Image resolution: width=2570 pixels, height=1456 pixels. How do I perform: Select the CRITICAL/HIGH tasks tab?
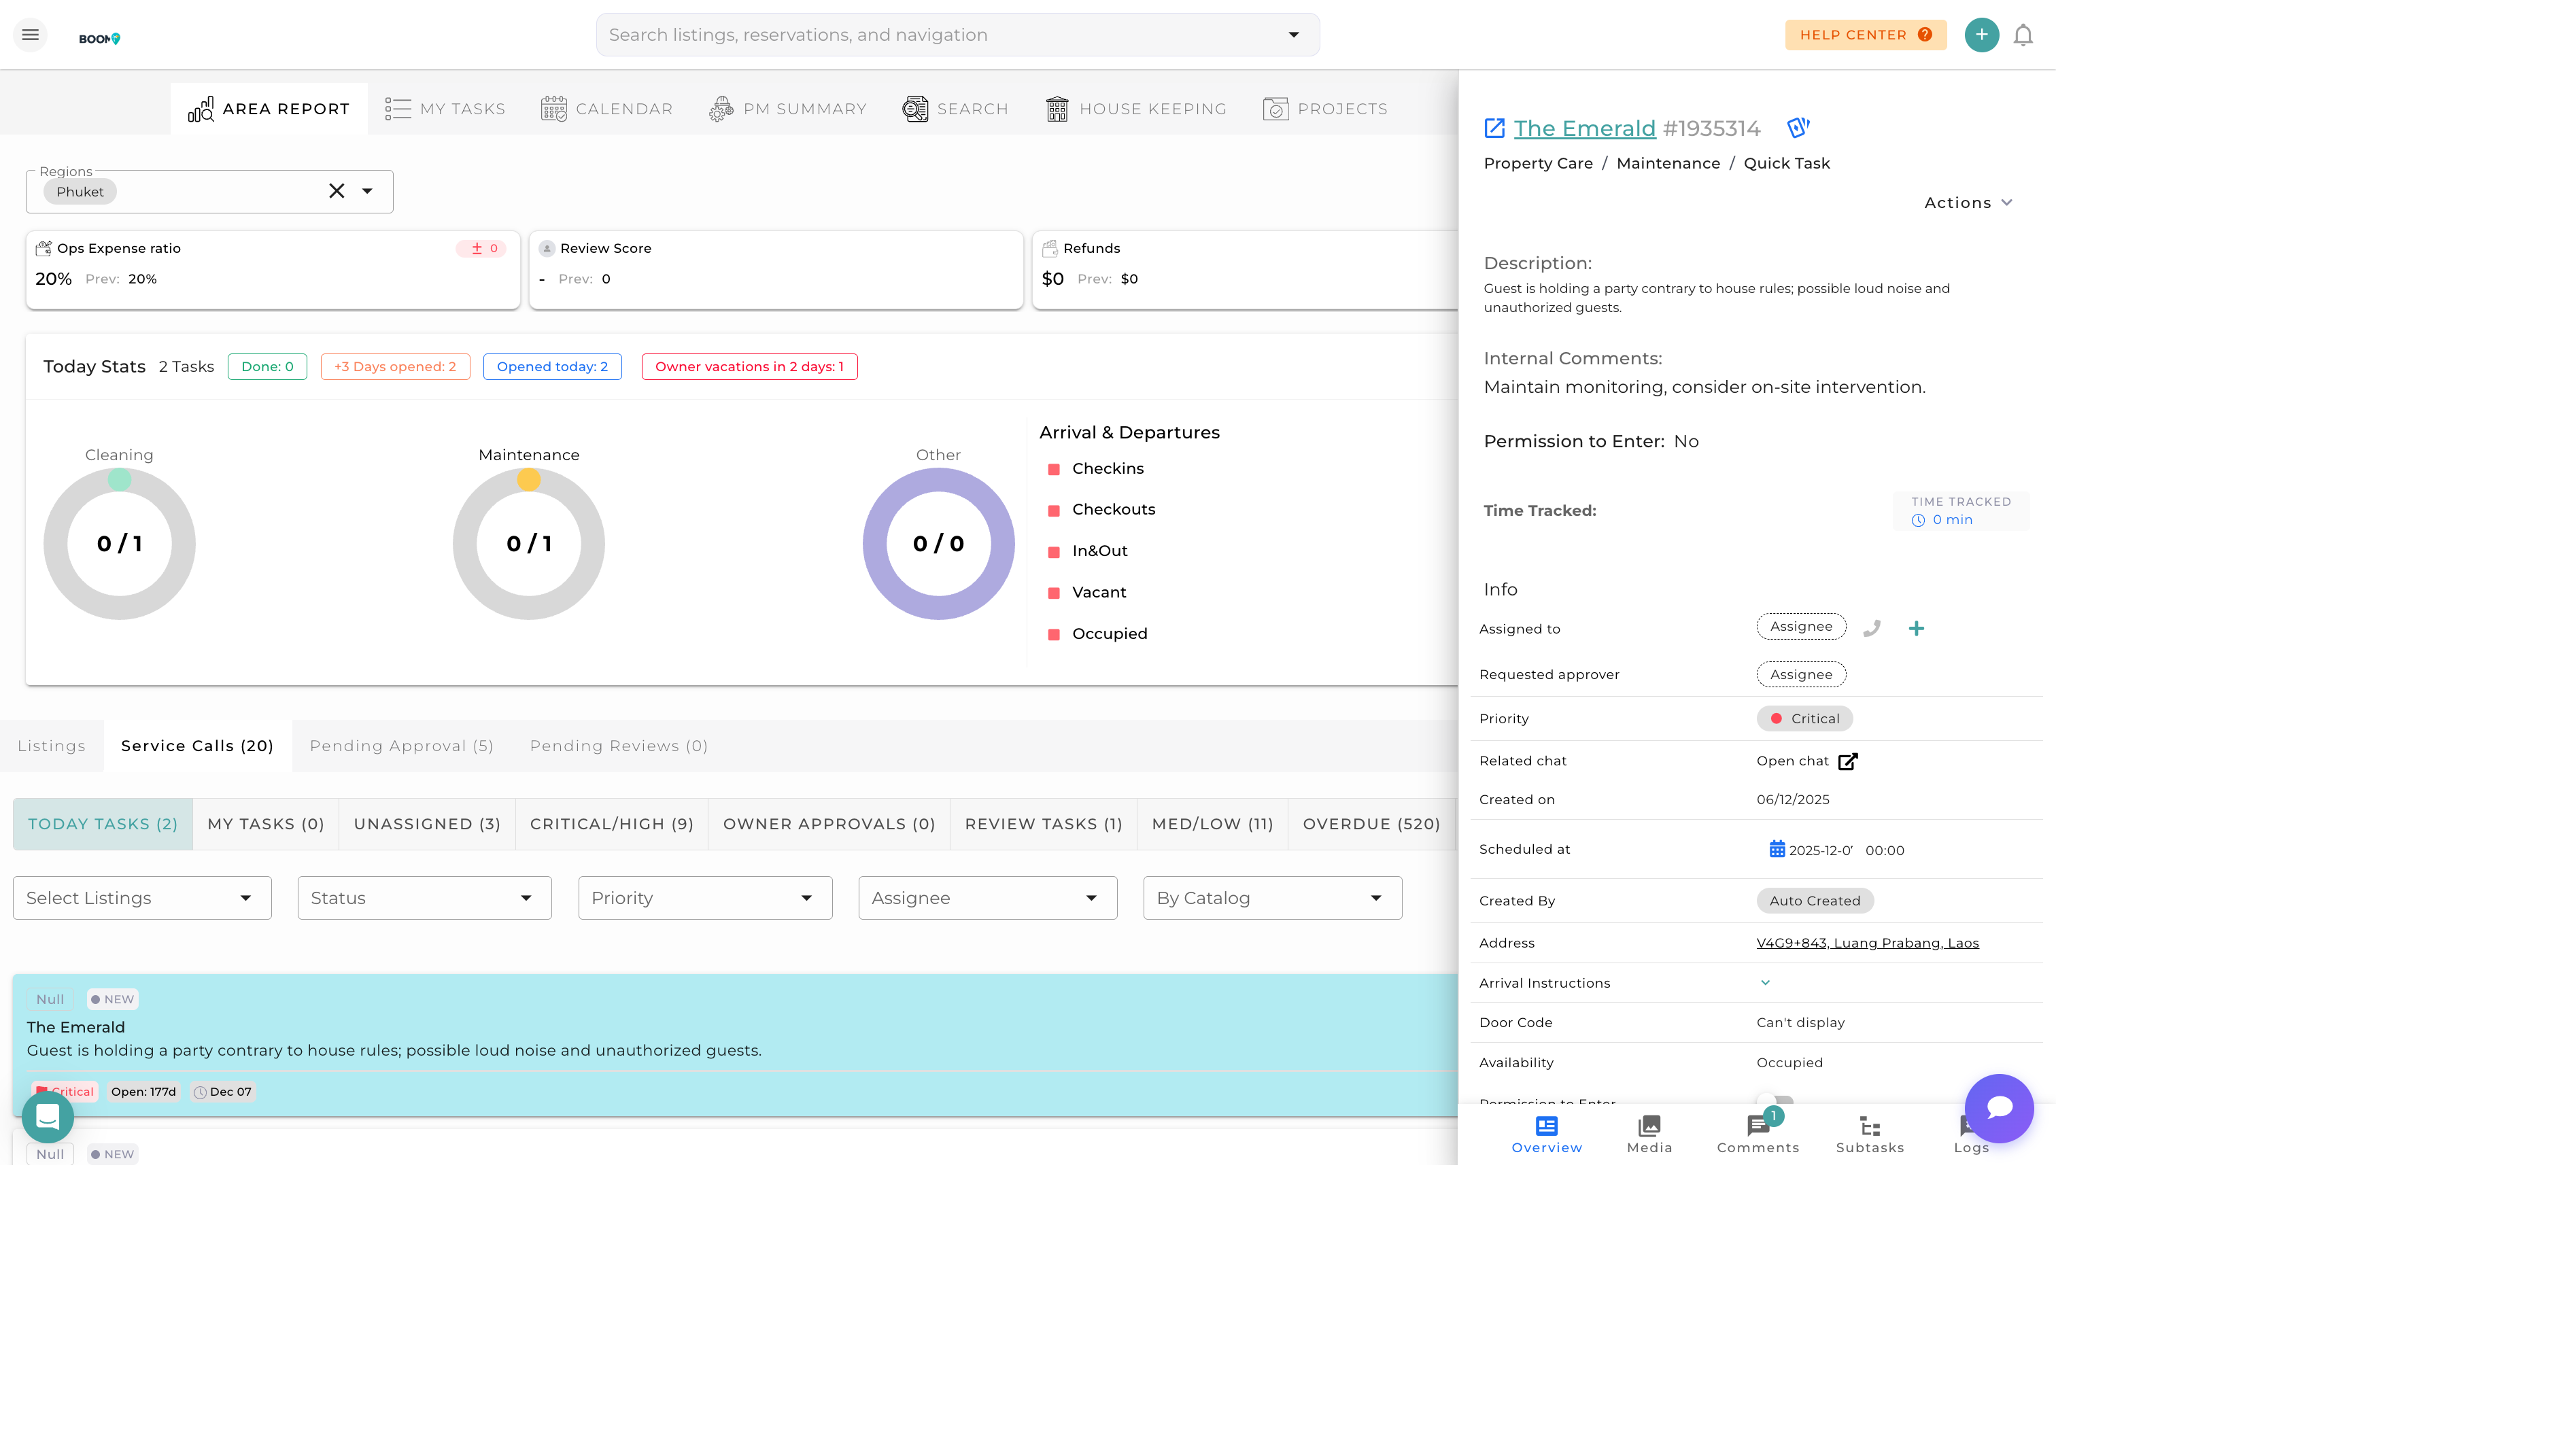(611, 823)
